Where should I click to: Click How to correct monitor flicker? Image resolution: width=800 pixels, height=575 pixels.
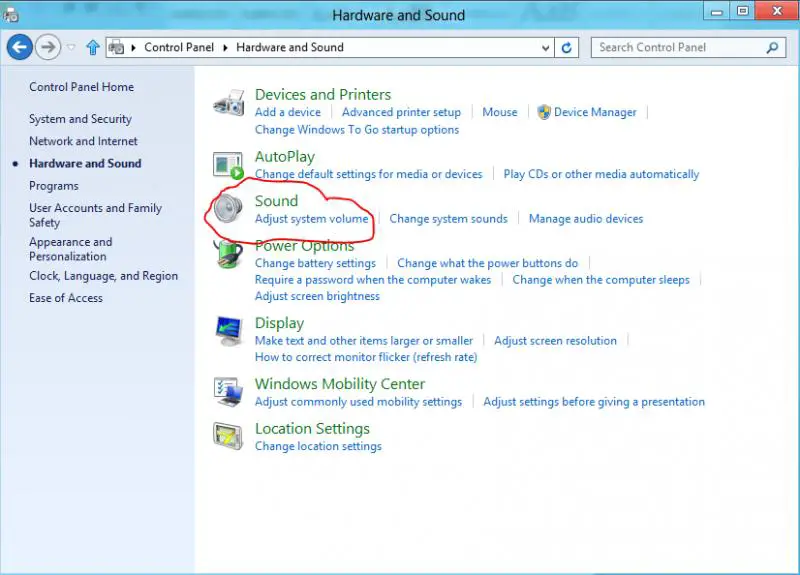point(366,357)
